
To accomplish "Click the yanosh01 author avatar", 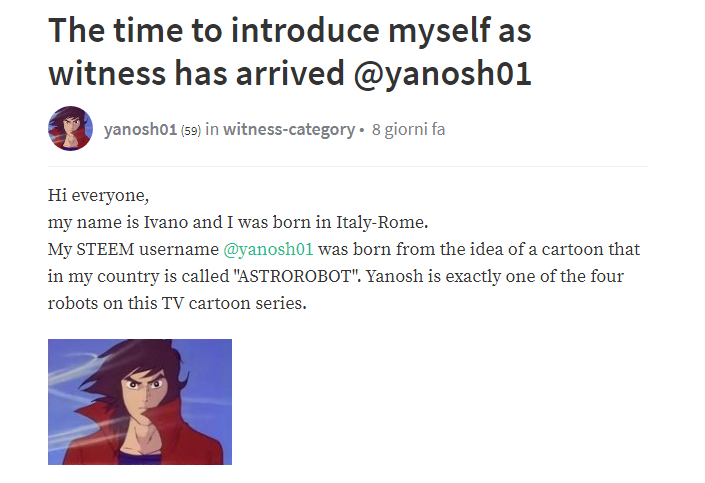I will click(70, 129).
